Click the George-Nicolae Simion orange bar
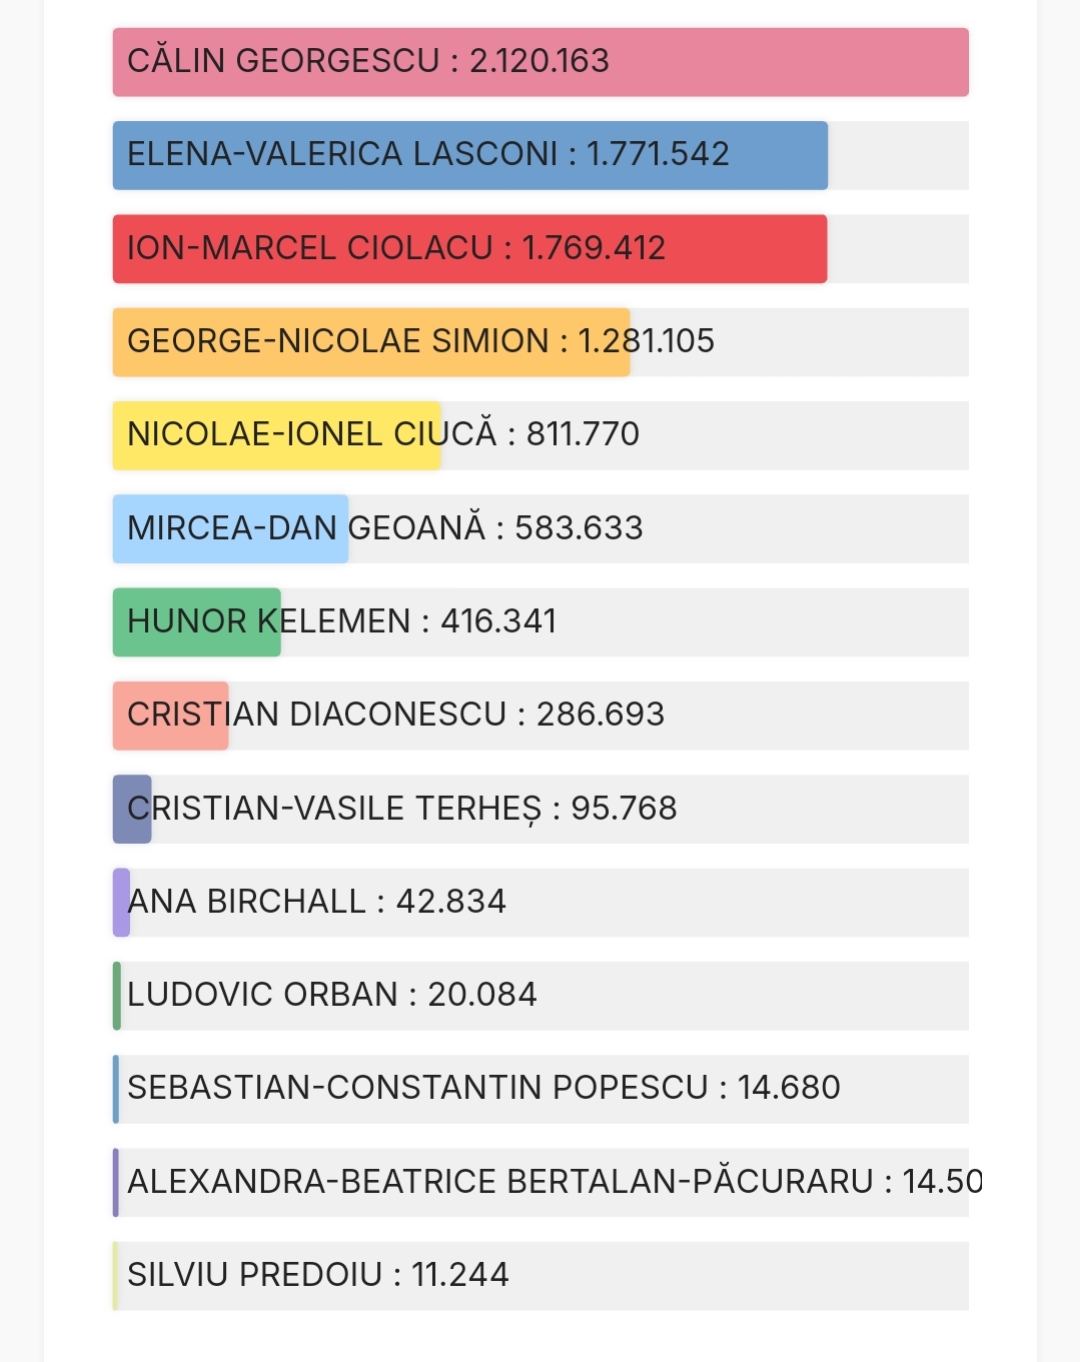This screenshot has height=1362, width=1080. [x=371, y=342]
